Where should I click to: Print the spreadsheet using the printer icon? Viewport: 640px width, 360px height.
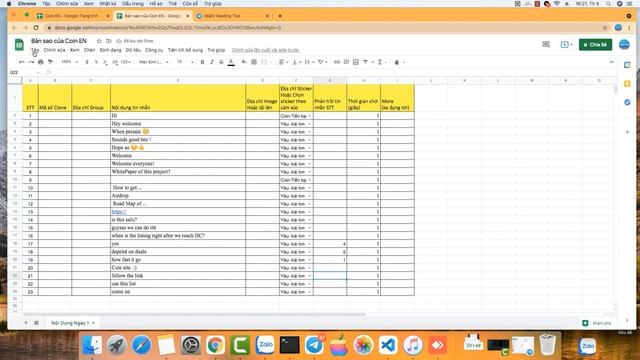pyautogui.click(x=40, y=62)
